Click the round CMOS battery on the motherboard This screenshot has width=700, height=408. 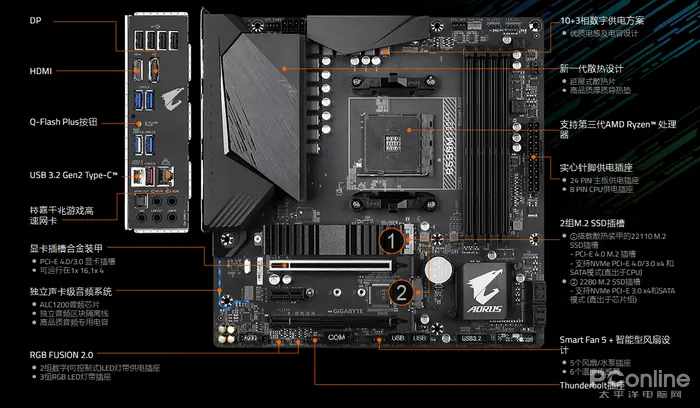point(438,271)
